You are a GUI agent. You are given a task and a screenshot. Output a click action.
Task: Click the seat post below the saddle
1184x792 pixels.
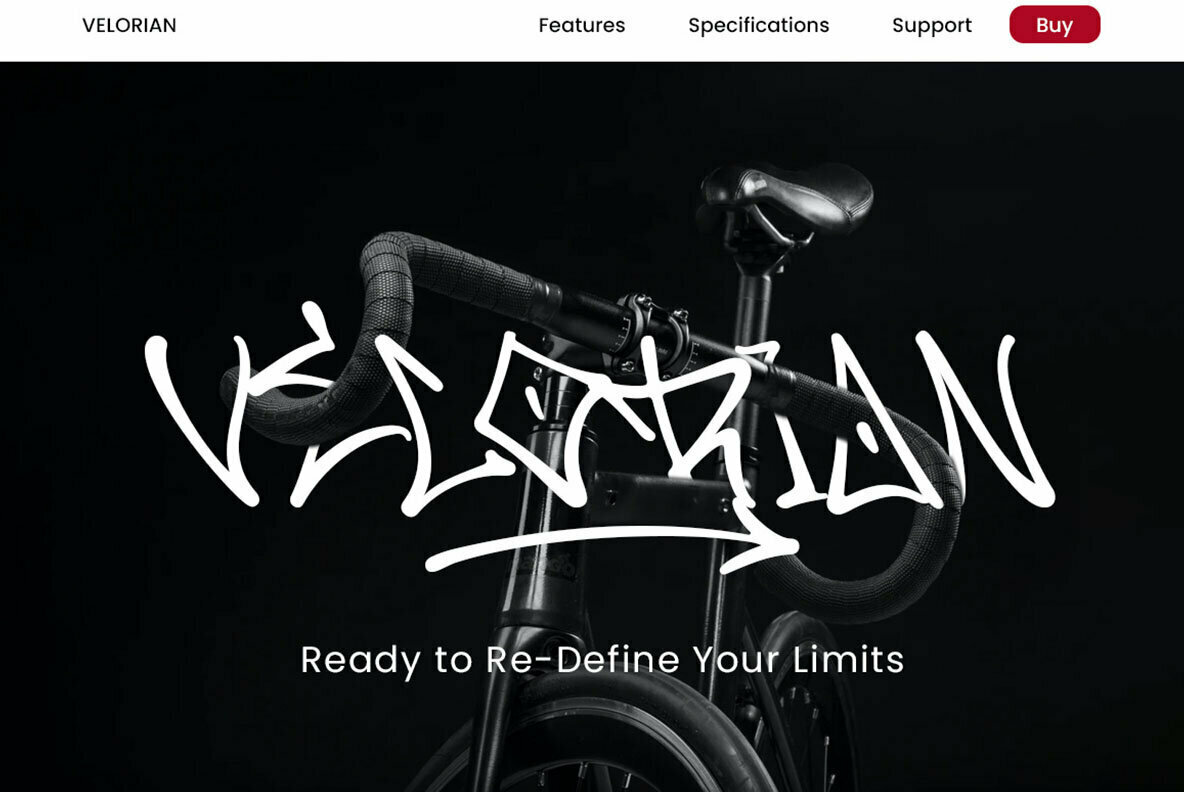753,302
